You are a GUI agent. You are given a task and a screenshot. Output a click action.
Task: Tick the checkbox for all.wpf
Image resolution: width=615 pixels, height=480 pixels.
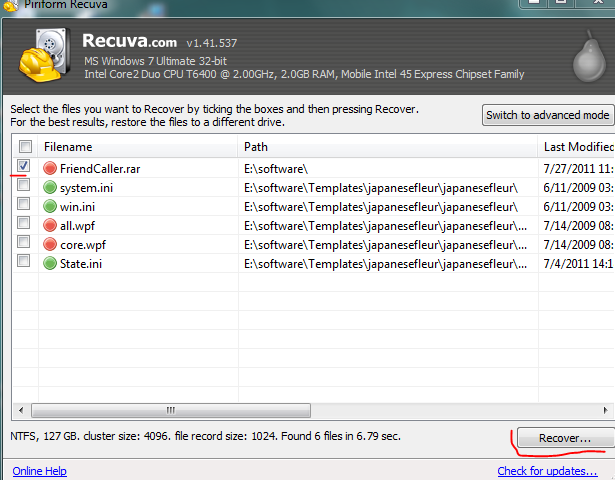(x=24, y=223)
